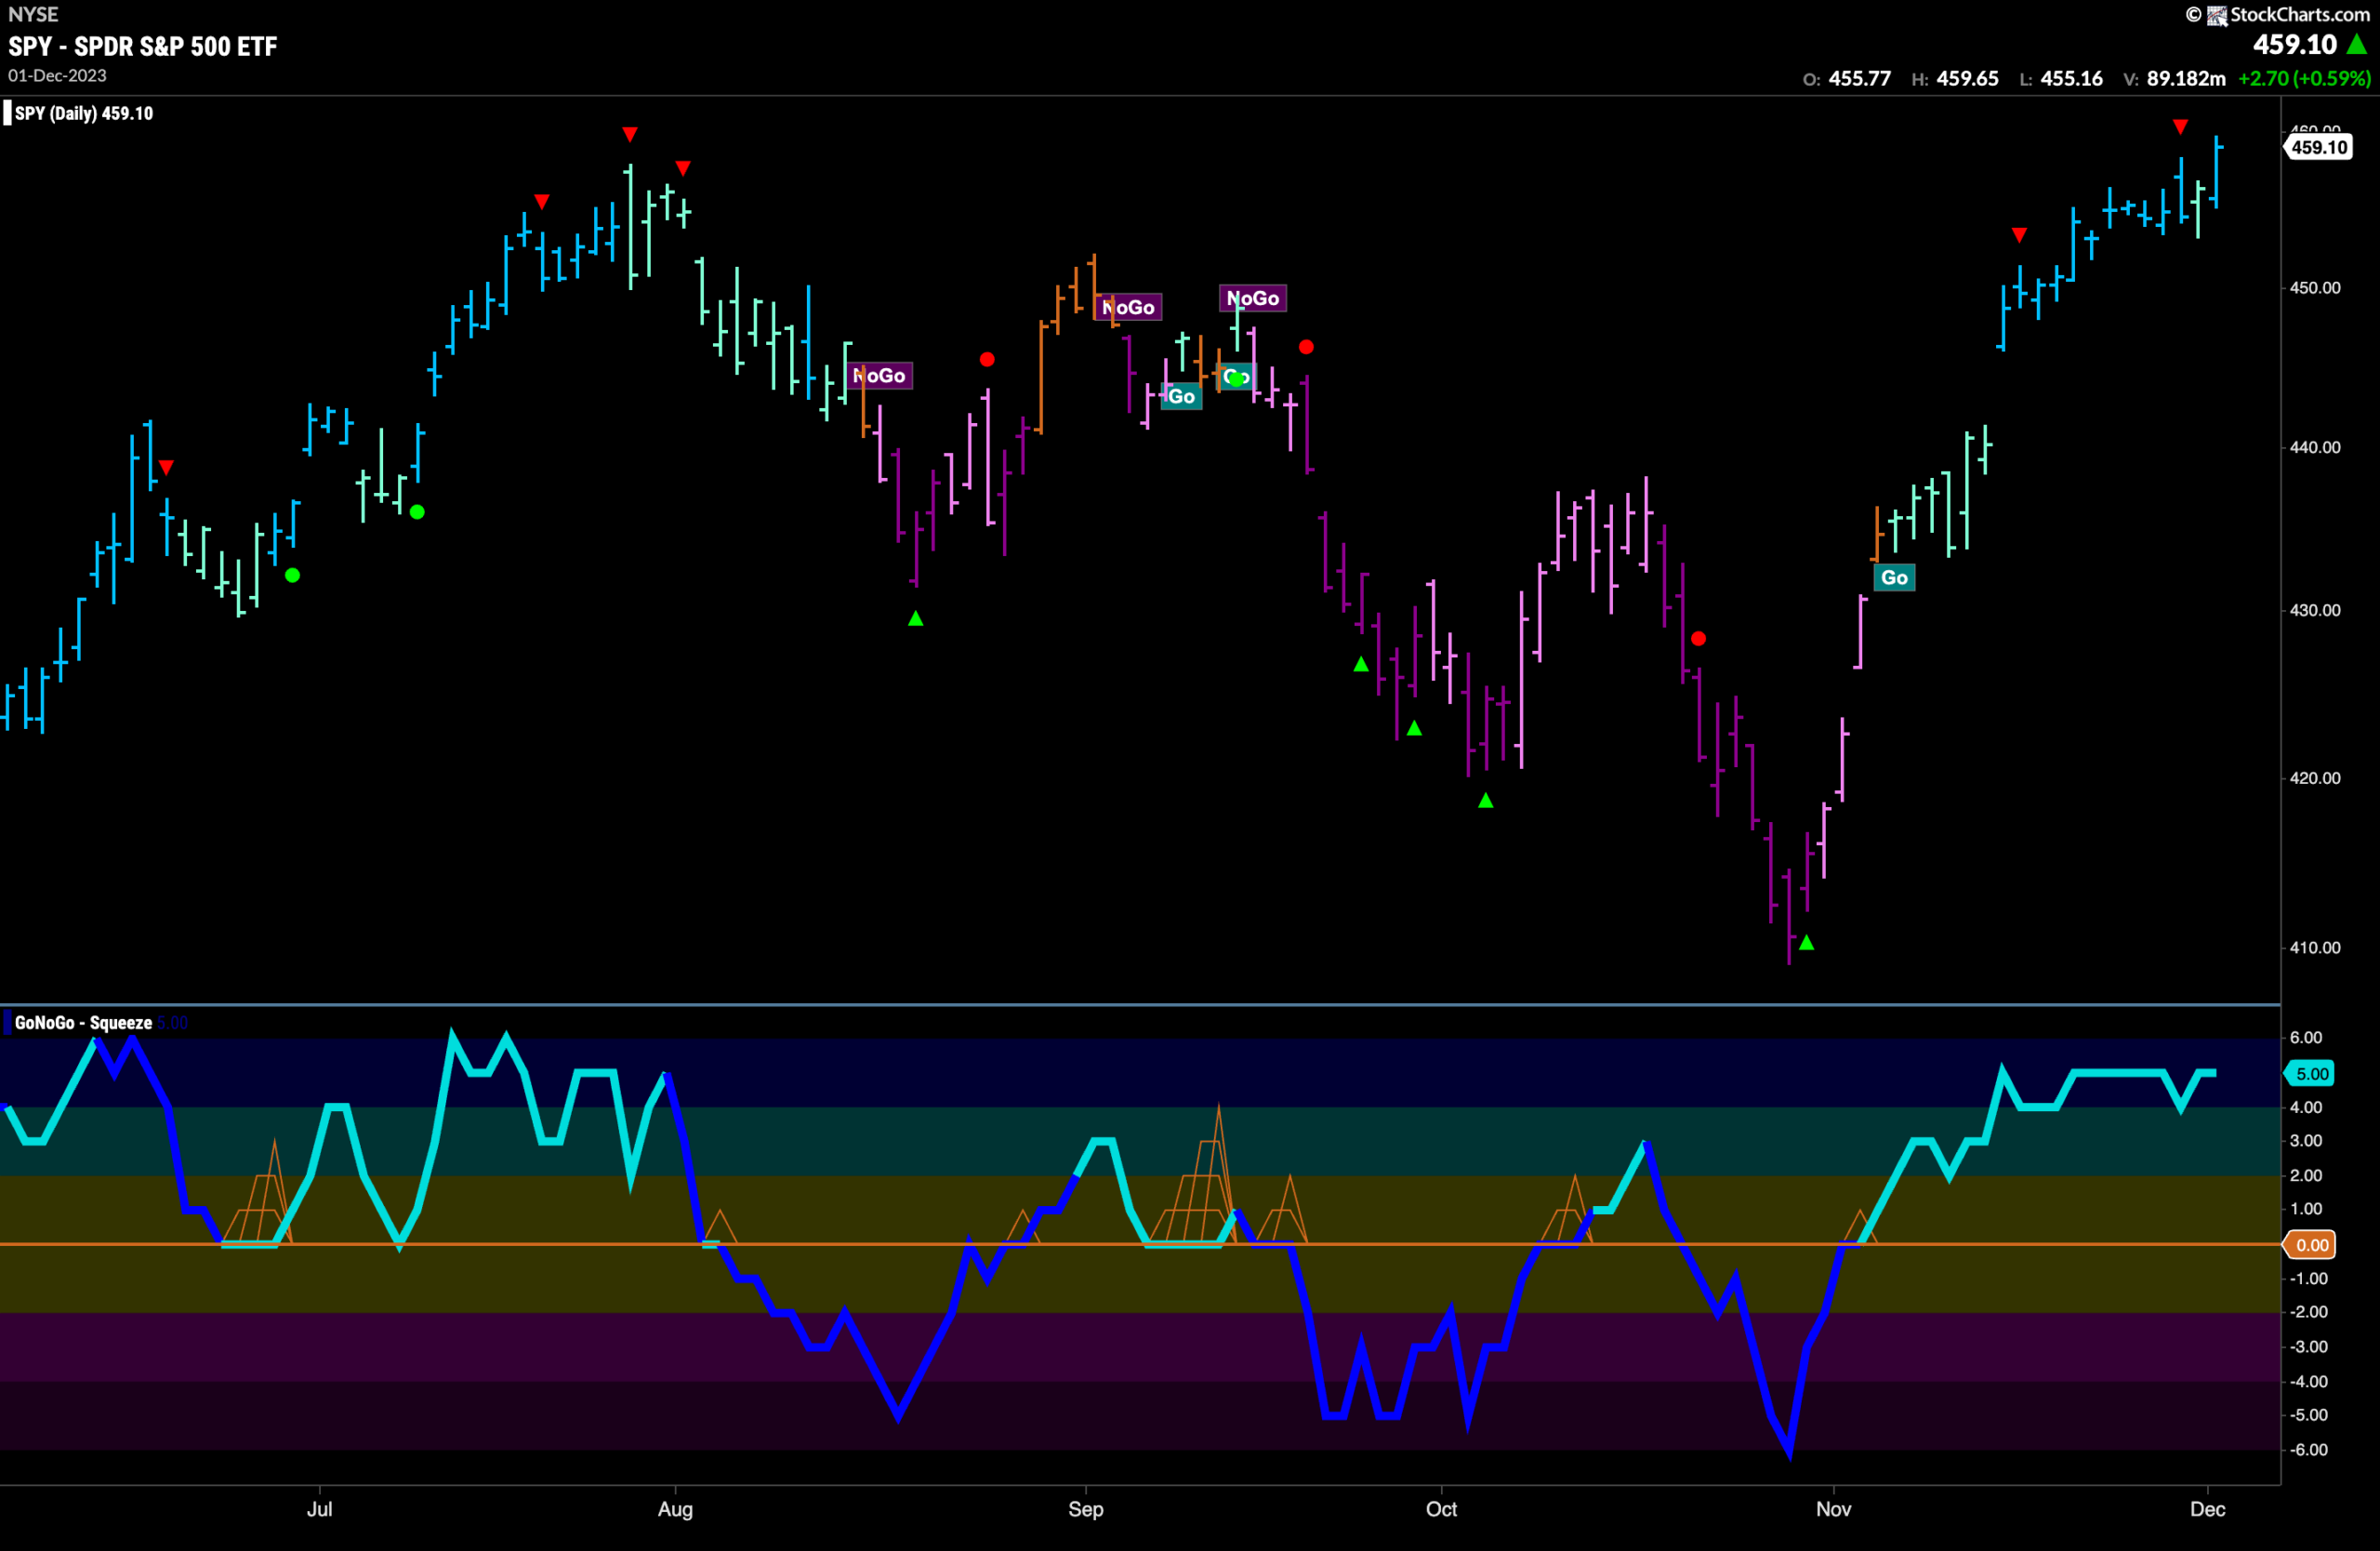This screenshot has height=1551, width=2380.
Task: Click the 5.00 squeeze value tag
Action: point(2310,1073)
